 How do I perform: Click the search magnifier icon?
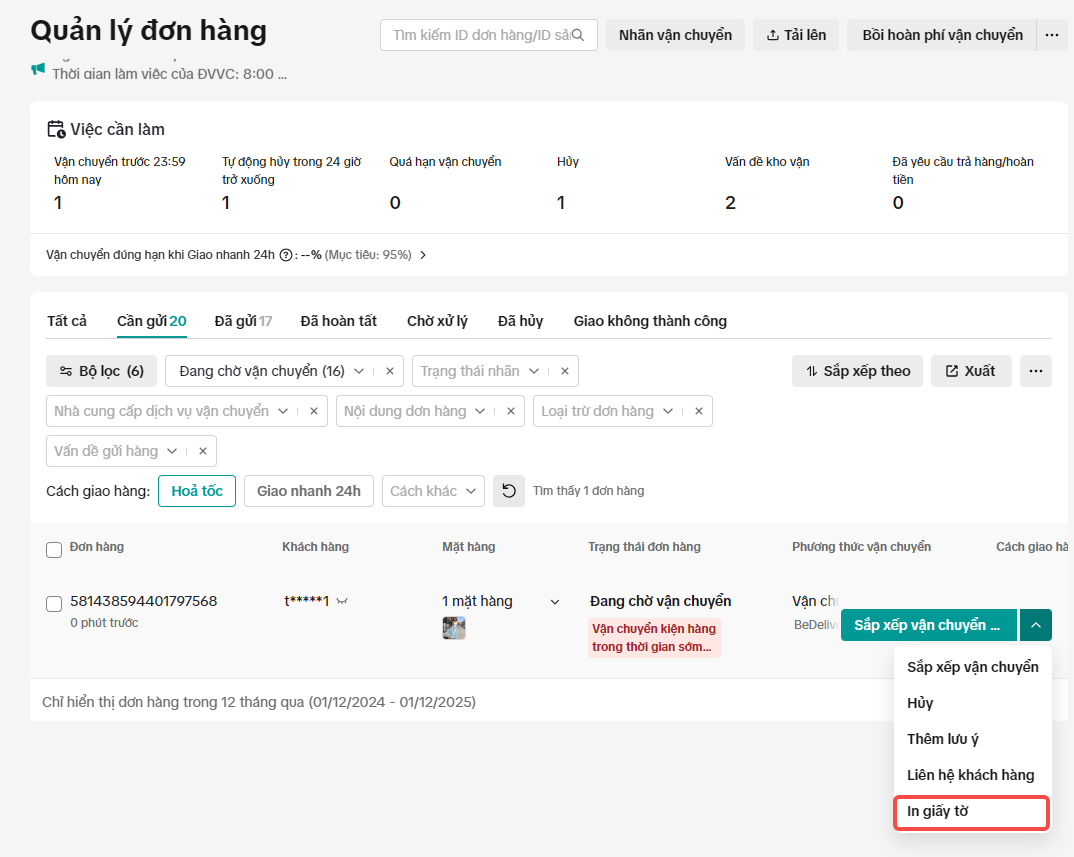point(578,35)
